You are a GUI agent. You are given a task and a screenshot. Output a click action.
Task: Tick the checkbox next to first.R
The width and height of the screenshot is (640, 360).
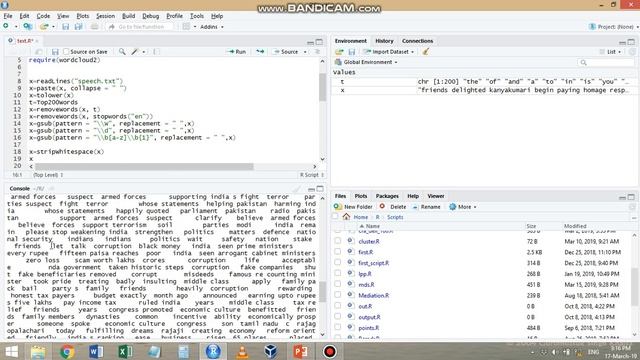tap(338, 252)
